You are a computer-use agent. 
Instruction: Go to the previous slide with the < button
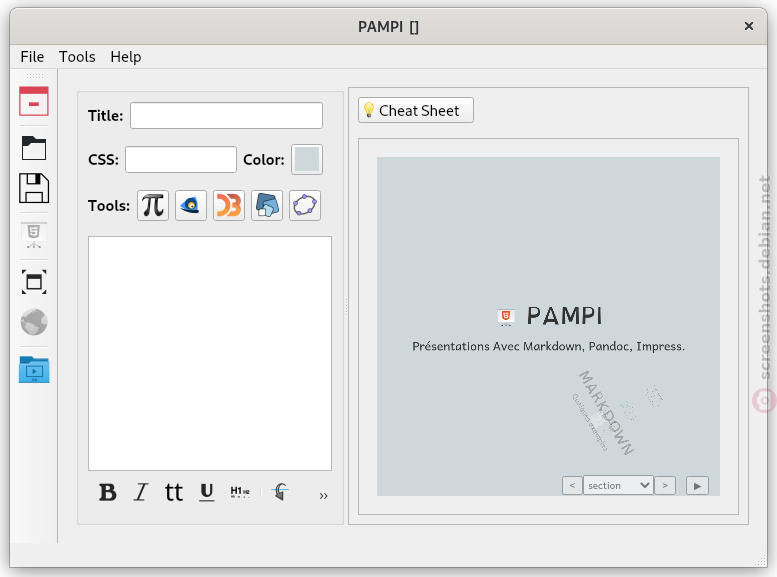click(572, 485)
